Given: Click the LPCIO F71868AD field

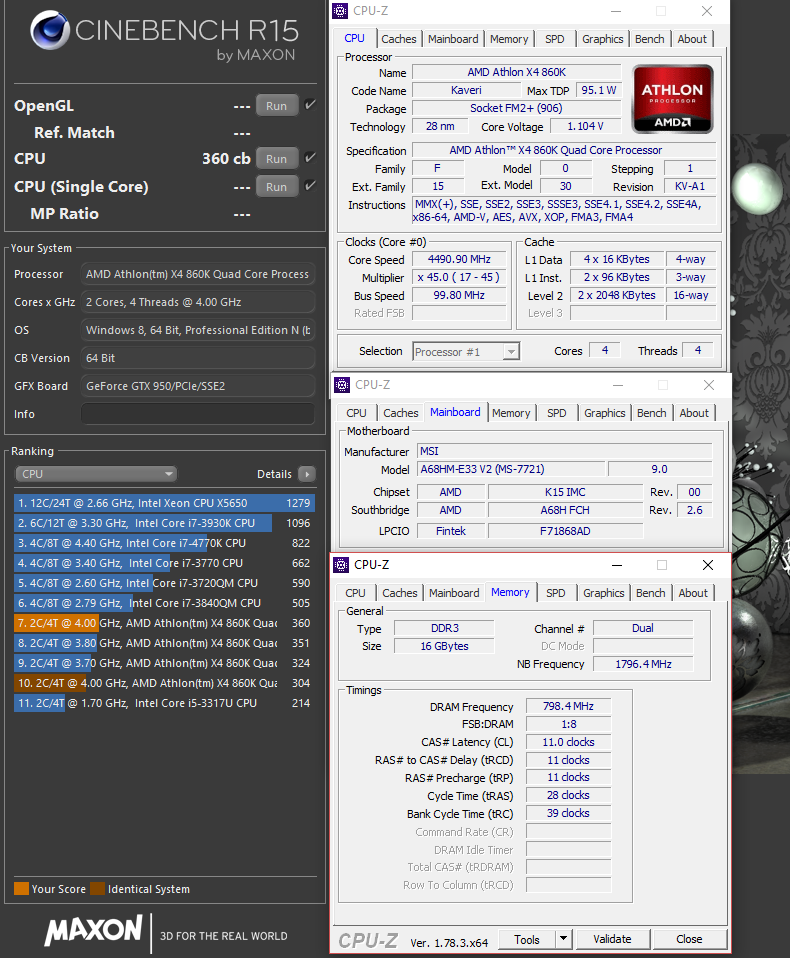Looking at the screenshot, I should coord(565,531).
